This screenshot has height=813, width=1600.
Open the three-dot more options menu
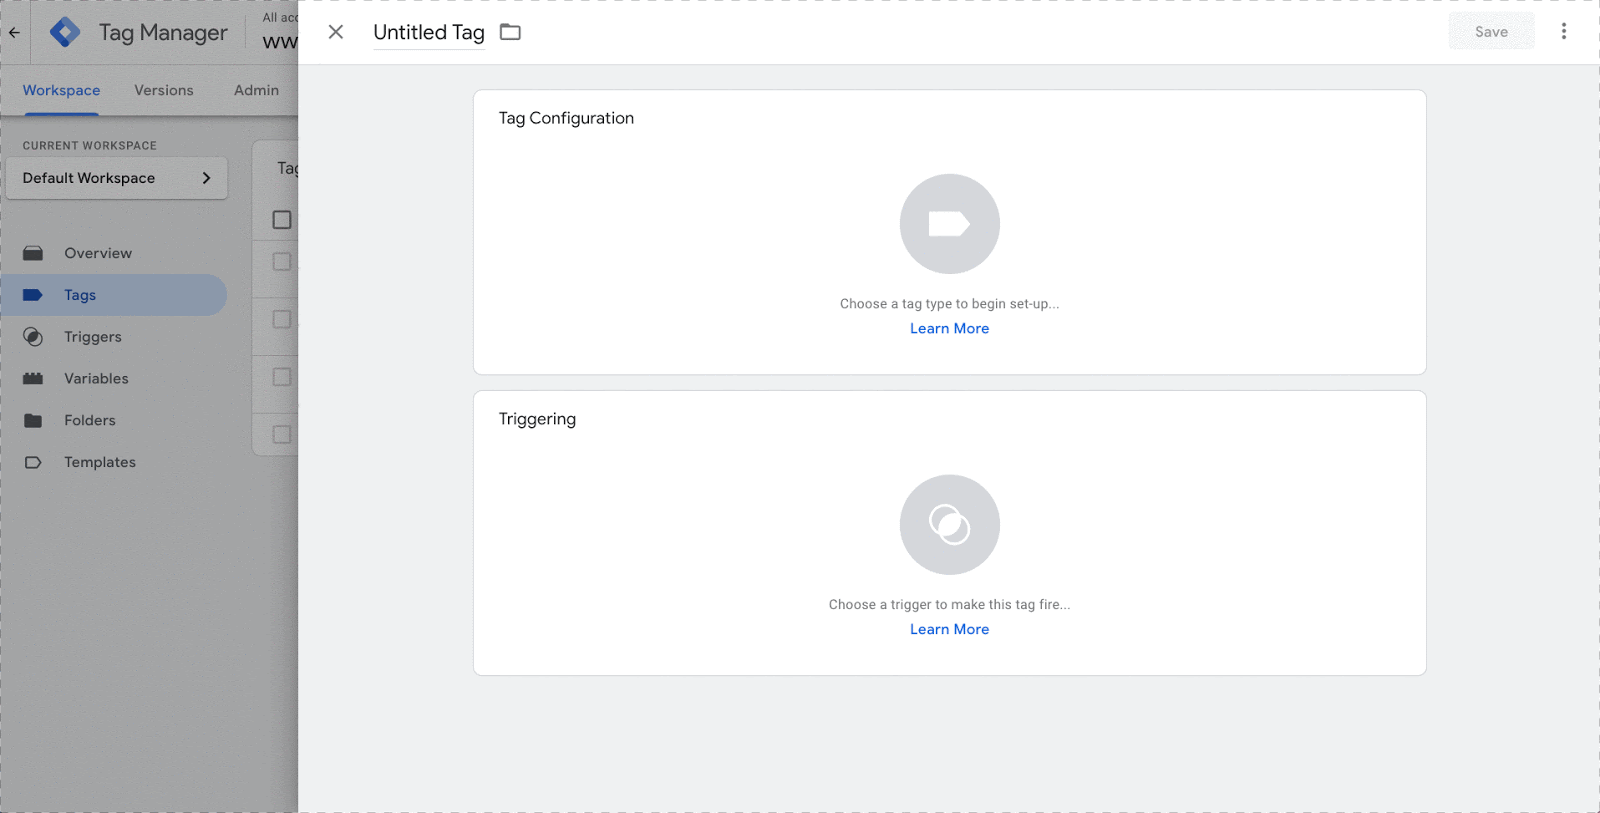click(x=1564, y=32)
